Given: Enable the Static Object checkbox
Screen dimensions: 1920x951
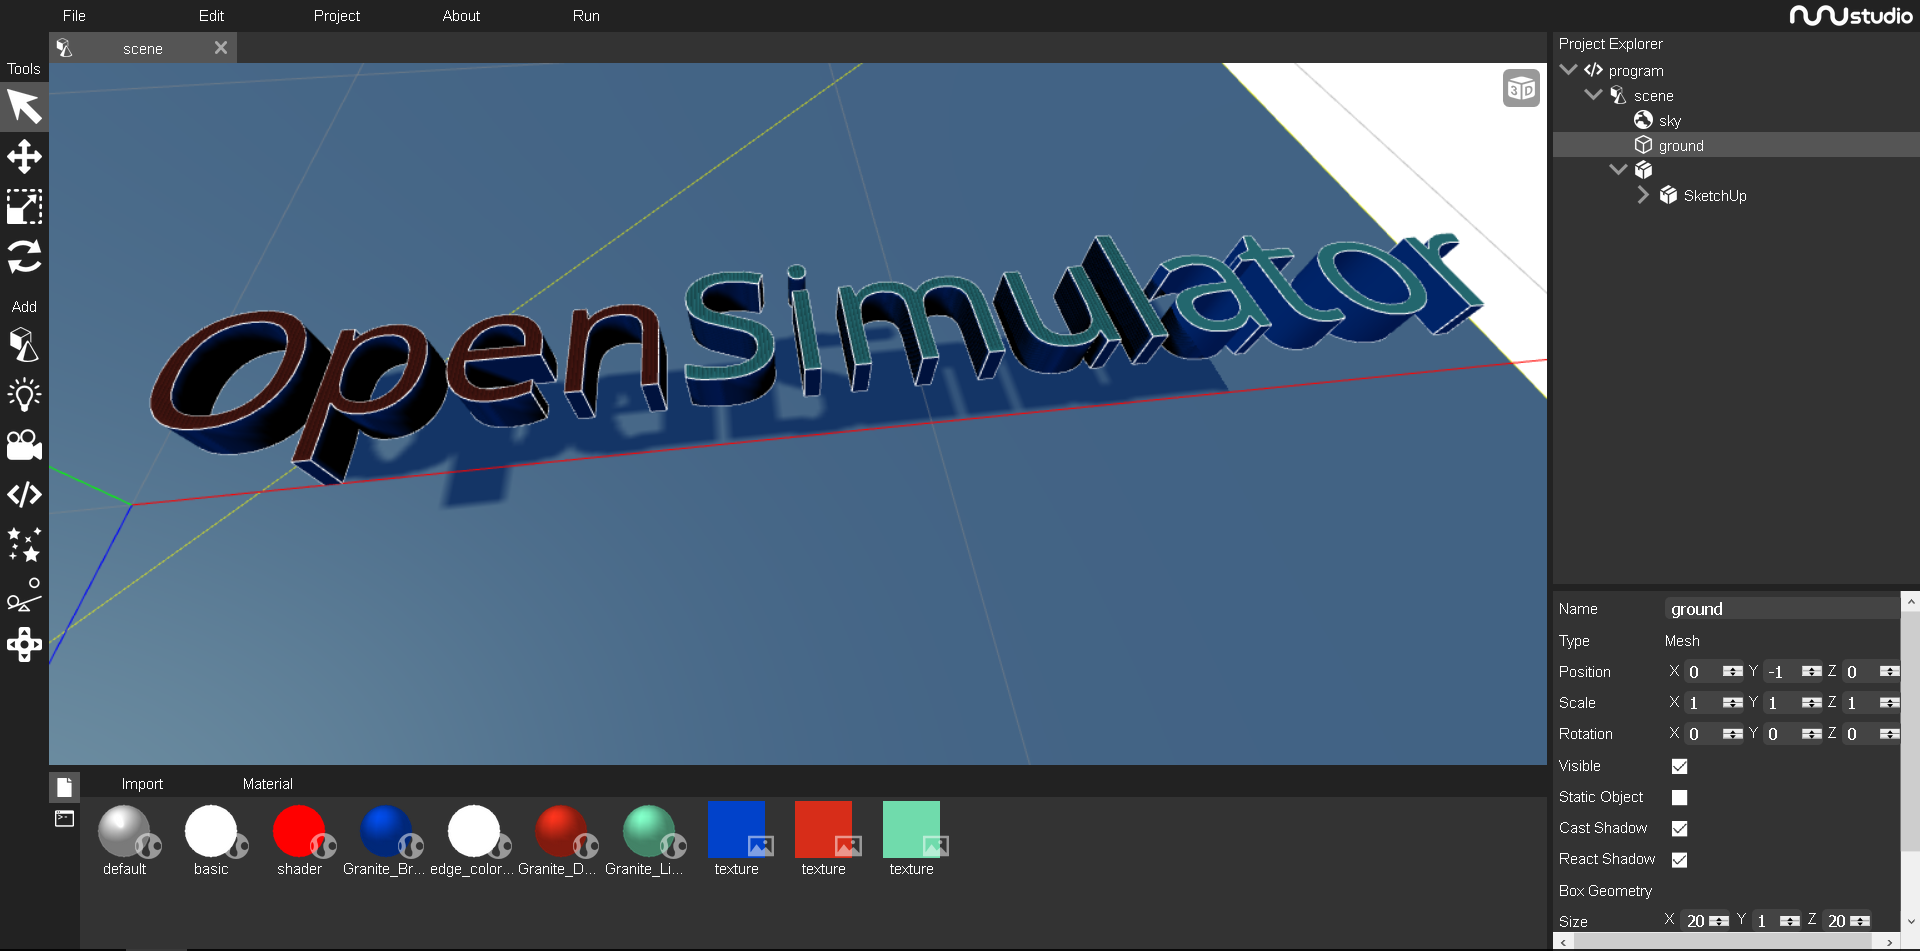Looking at the screenshot, I should pyautogui.click(x=1679, y=797).
